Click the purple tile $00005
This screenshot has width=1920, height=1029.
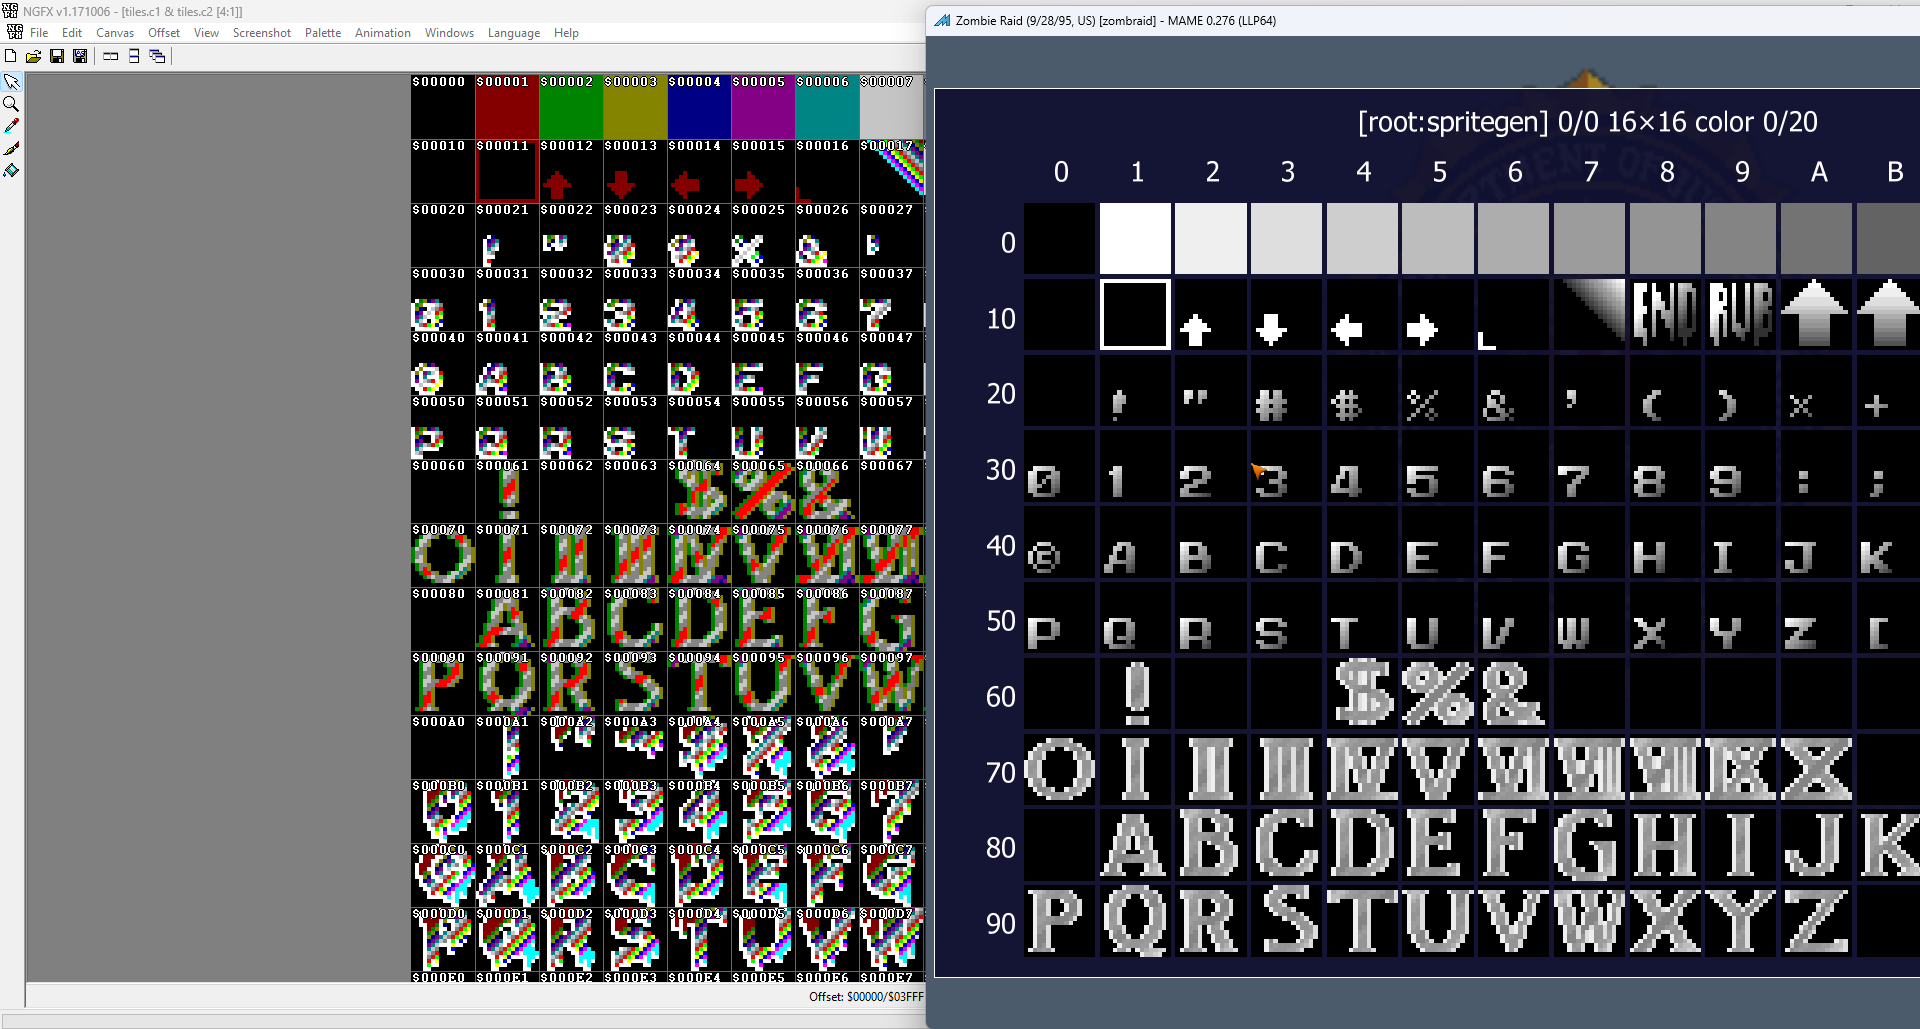pyautogui.click(x=763, y=107)
